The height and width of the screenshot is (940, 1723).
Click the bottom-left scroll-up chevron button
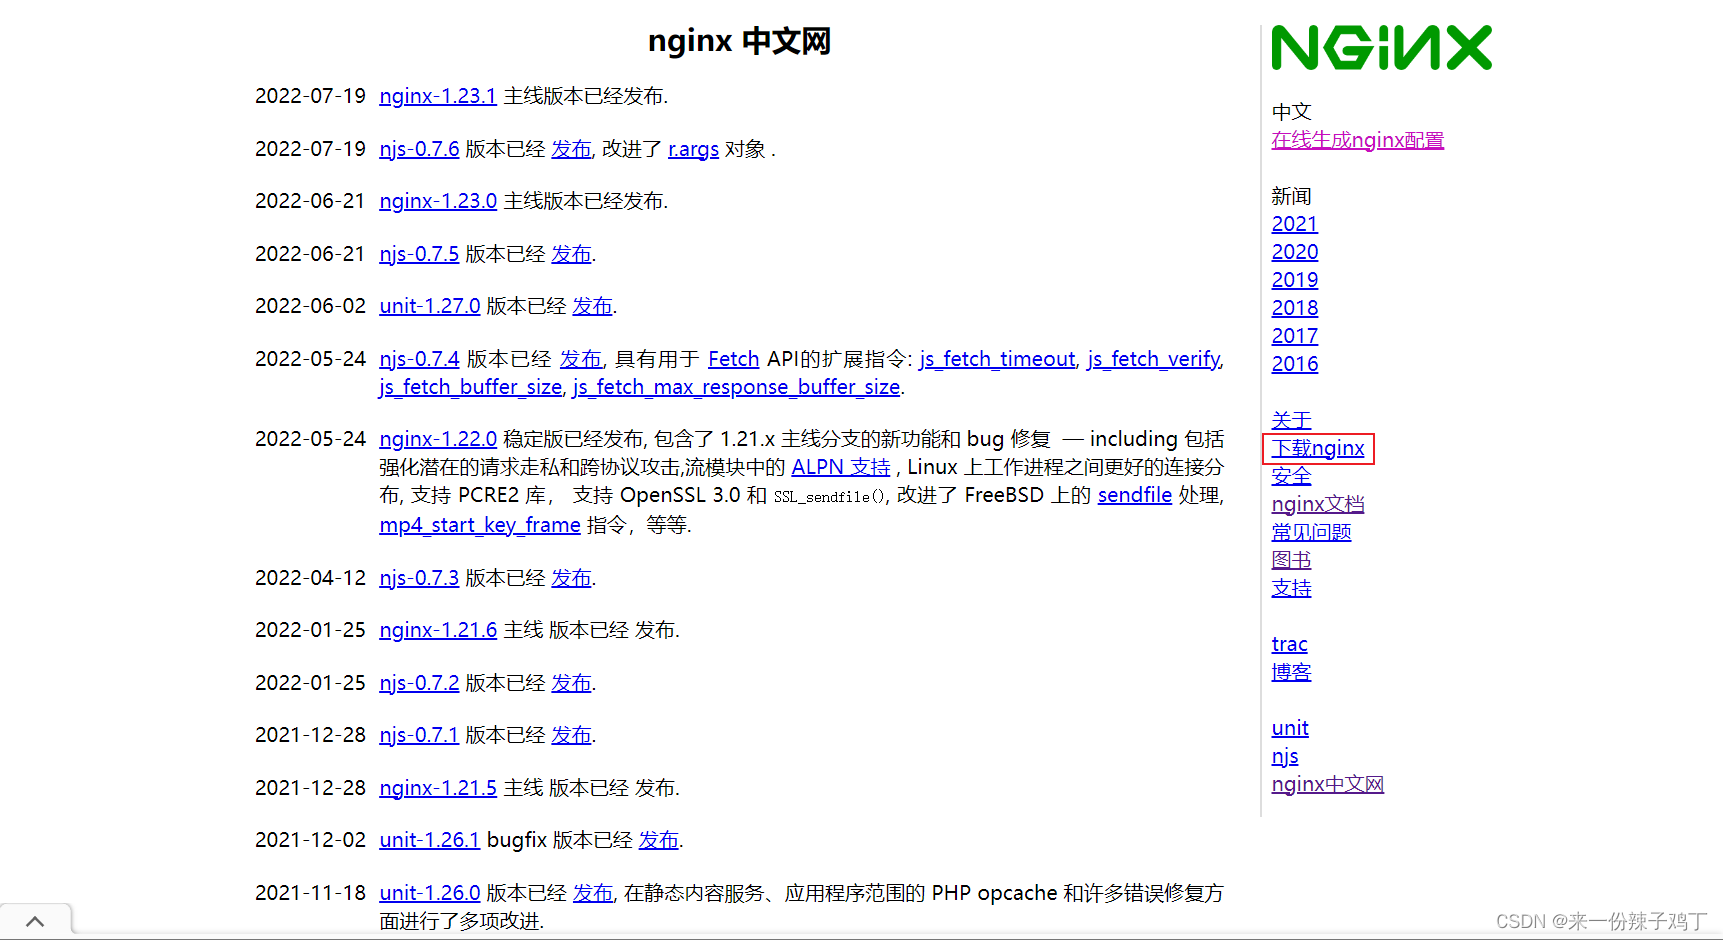(x=35, y=921)
